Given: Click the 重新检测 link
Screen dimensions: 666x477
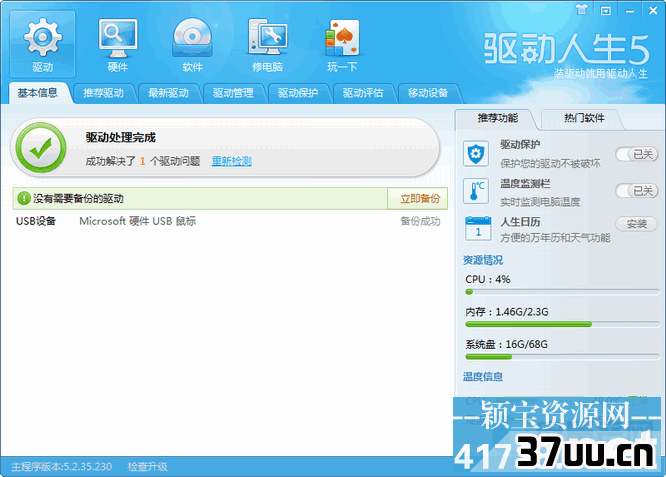Looking at the screenshot, I should coord(231,161).
